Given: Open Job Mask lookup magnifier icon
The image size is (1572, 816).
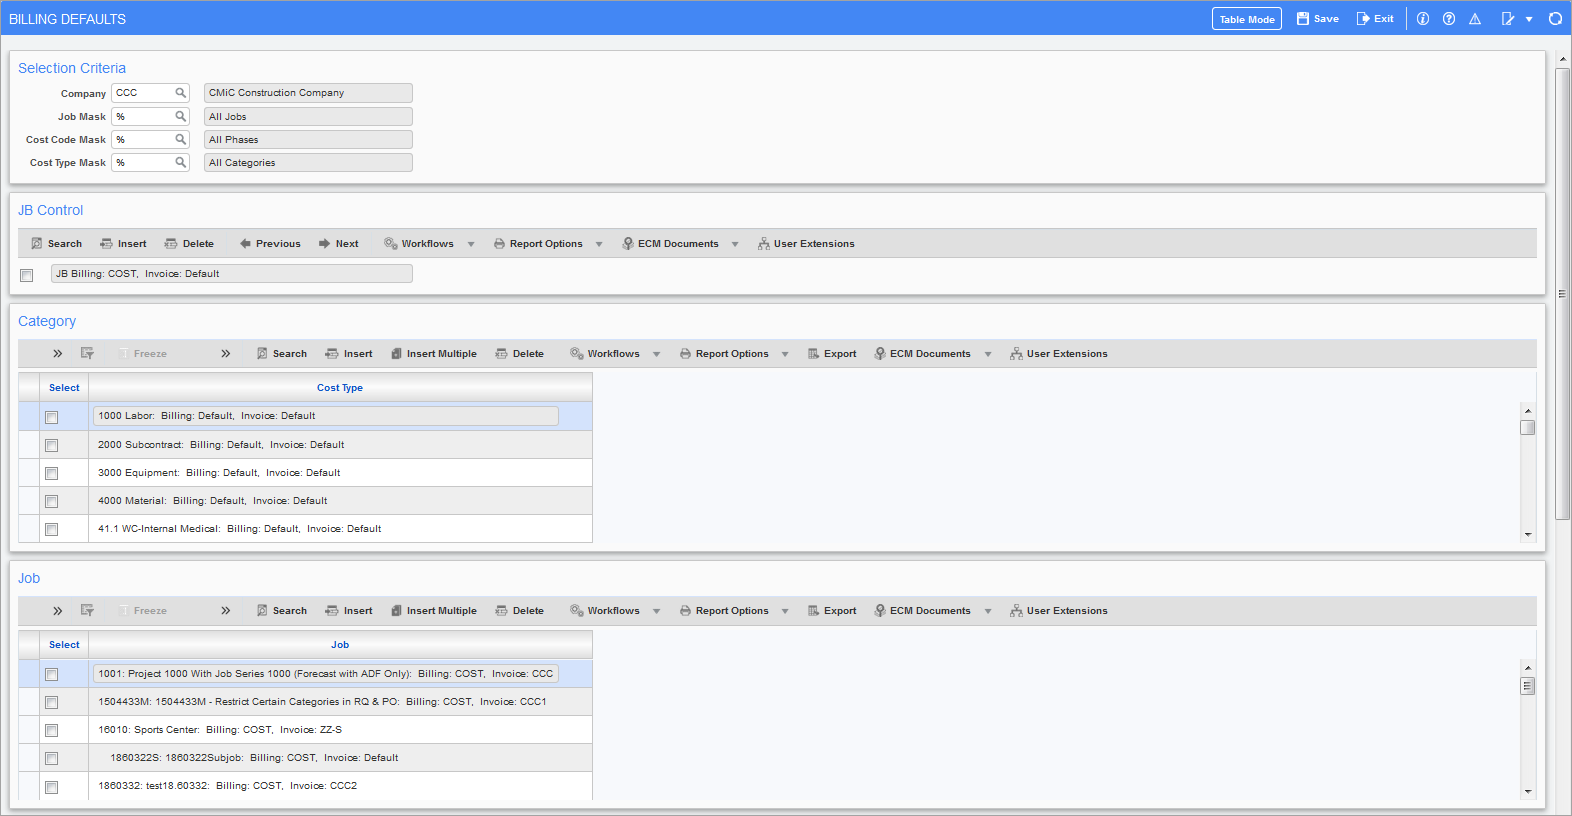Looking at the screenshot, I should (181, 116).
